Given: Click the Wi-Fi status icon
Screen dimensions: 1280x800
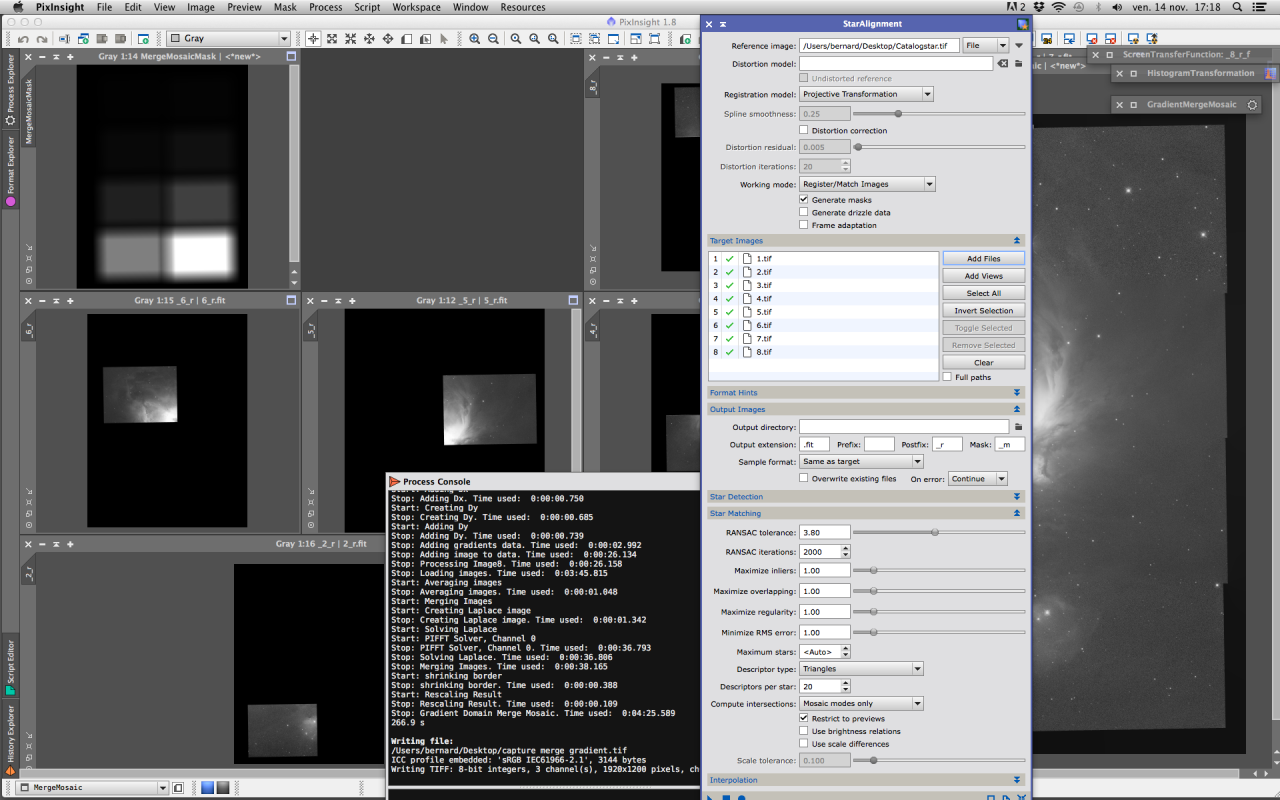Looking at the screenshot, I should [1058, 7].
